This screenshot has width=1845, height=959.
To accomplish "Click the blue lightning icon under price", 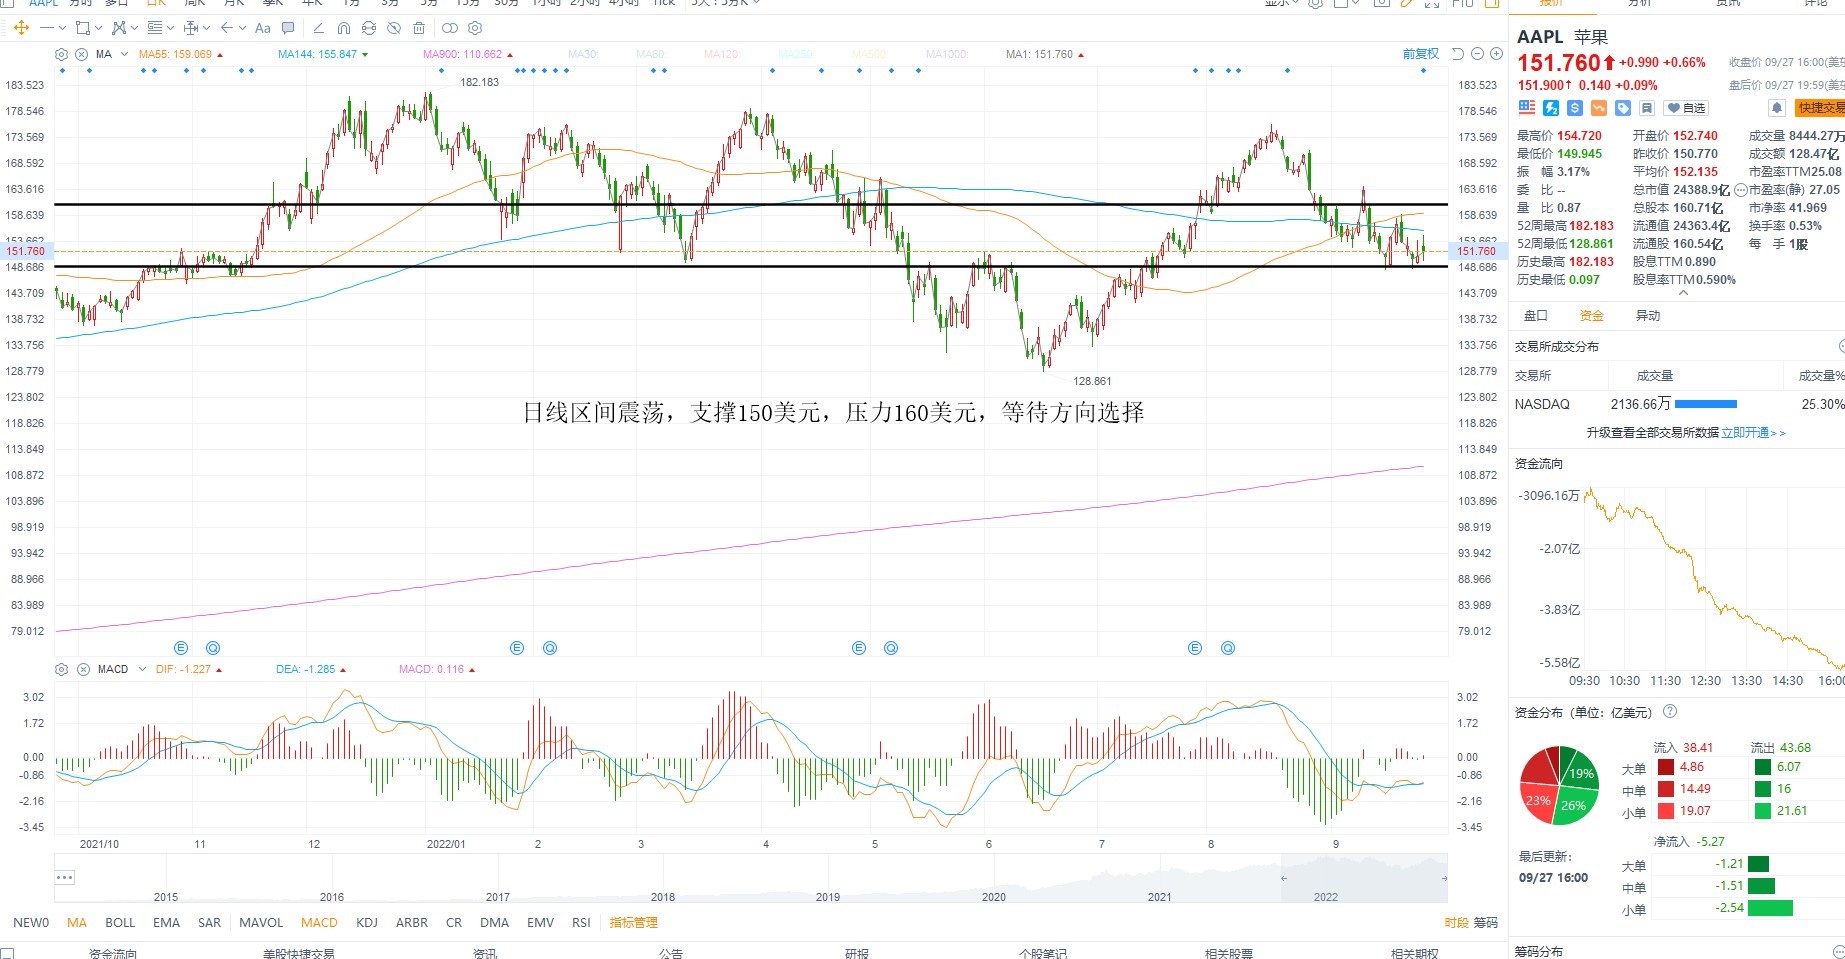I will (1551, 108).
